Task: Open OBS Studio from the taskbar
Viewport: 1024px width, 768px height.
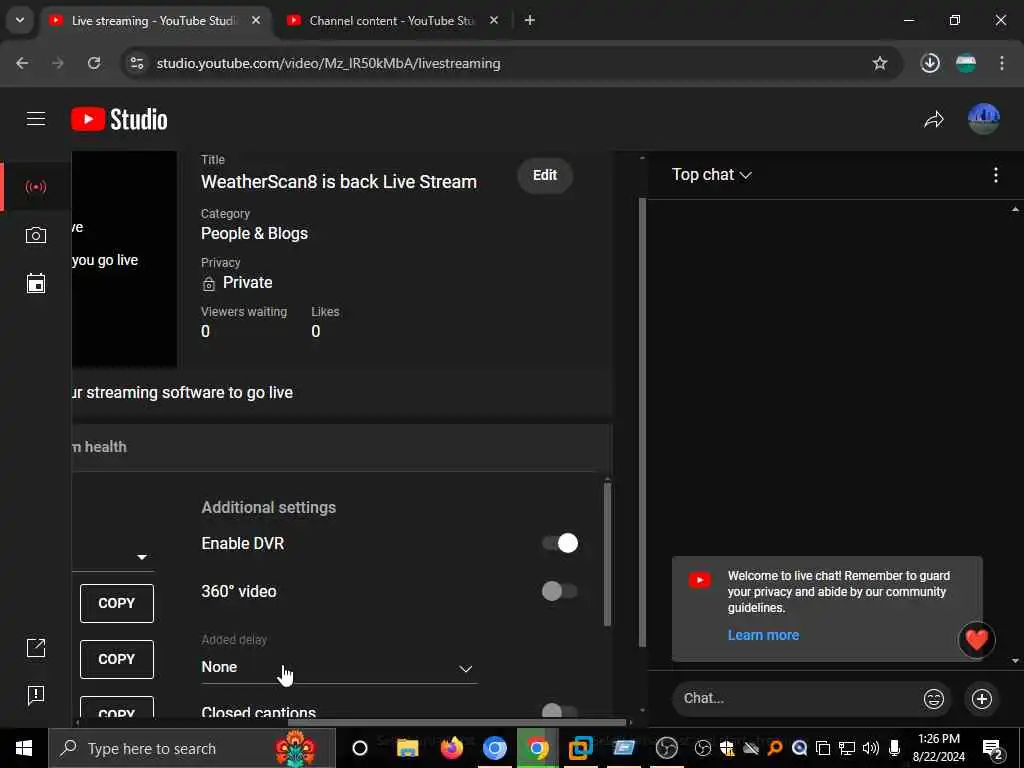Action: 667,748
